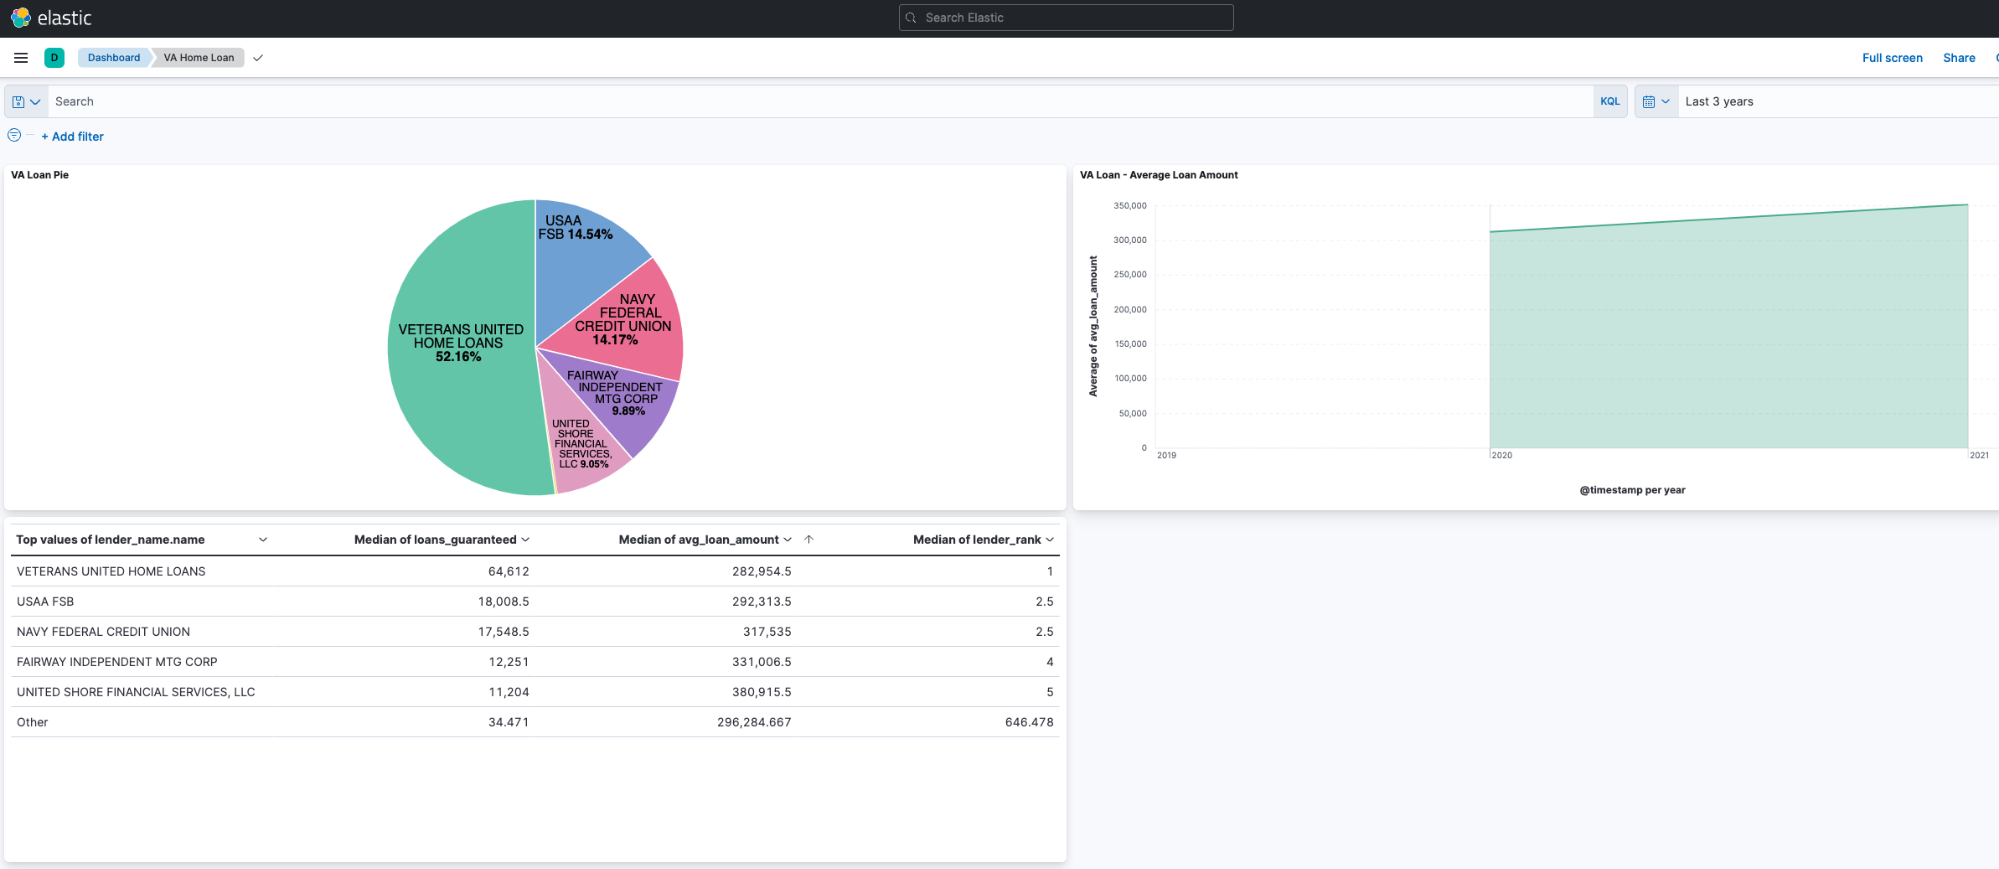Click the 646.478 lender rank value
The height and width of the screenshot is (869, 1999).
1029,722
